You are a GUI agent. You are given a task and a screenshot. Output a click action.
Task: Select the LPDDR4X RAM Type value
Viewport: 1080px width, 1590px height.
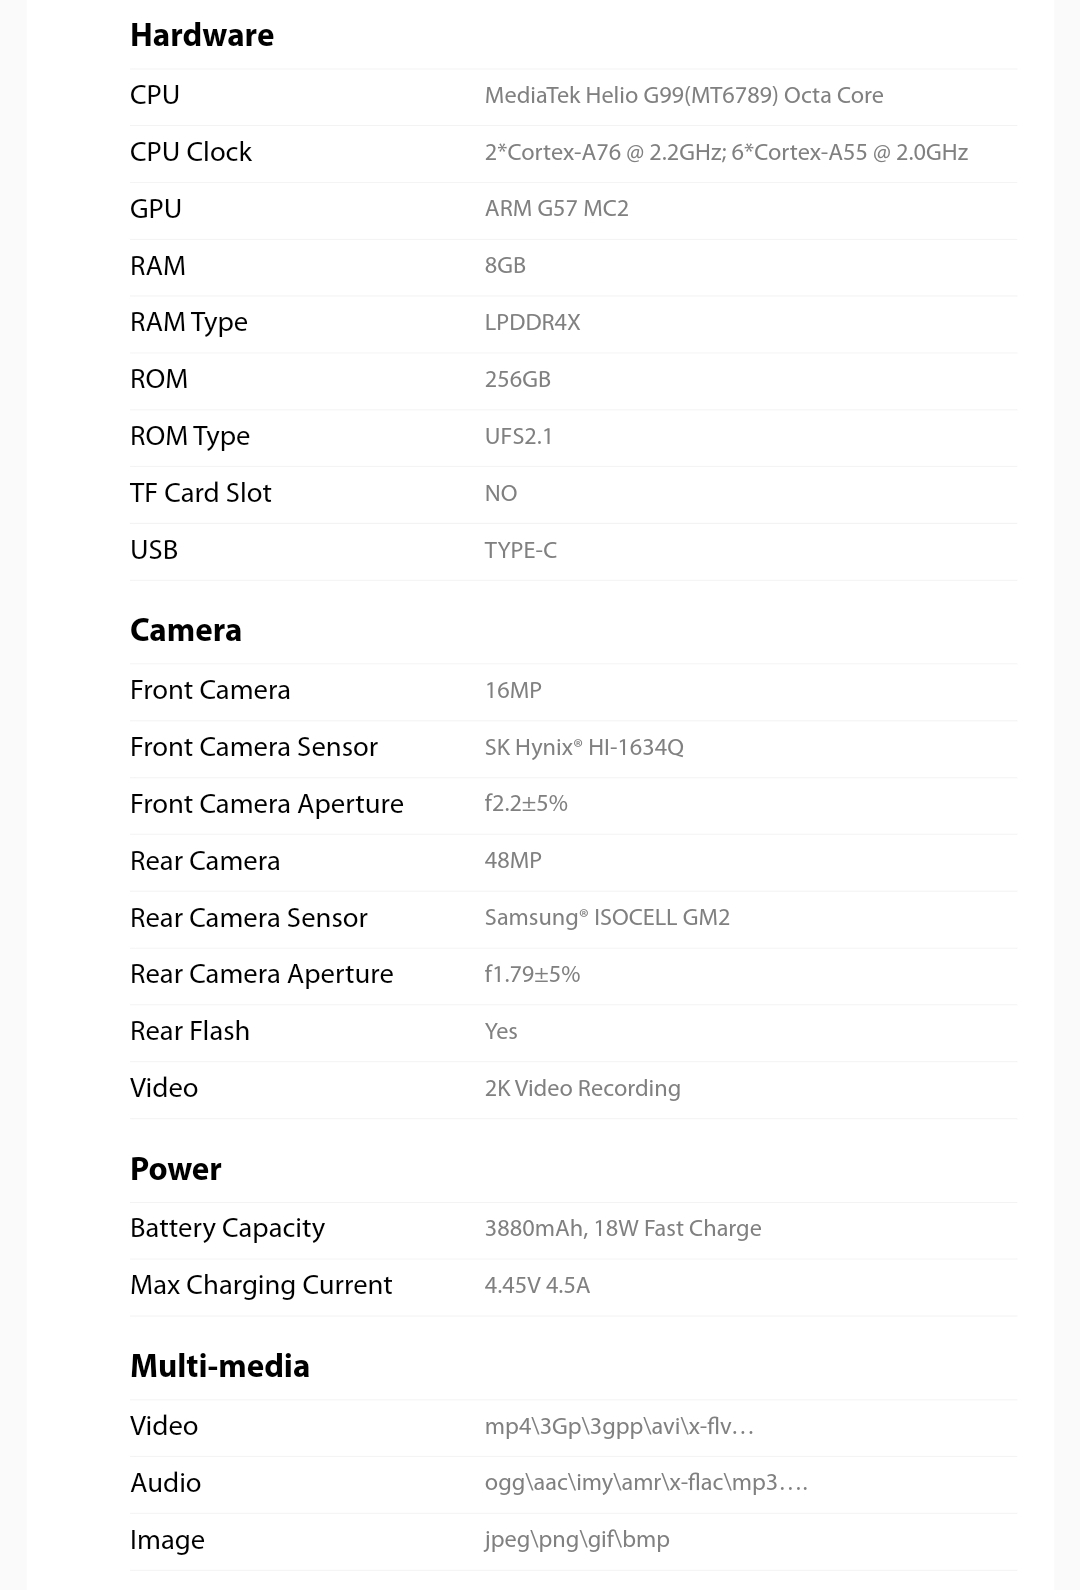click(x=532, y=323)
